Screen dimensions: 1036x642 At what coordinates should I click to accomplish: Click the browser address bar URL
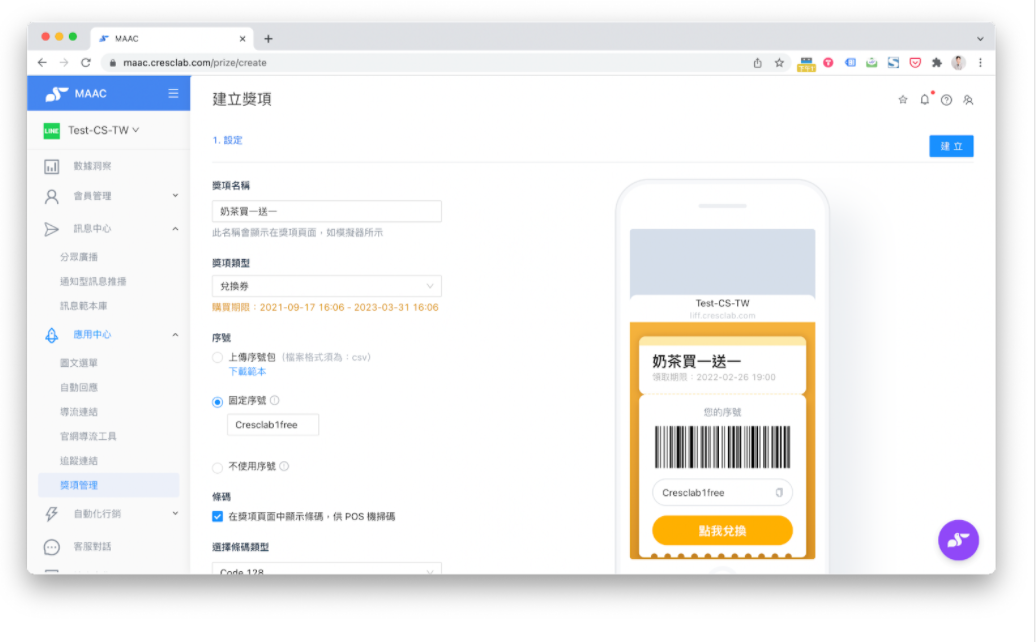pos(195,63)
